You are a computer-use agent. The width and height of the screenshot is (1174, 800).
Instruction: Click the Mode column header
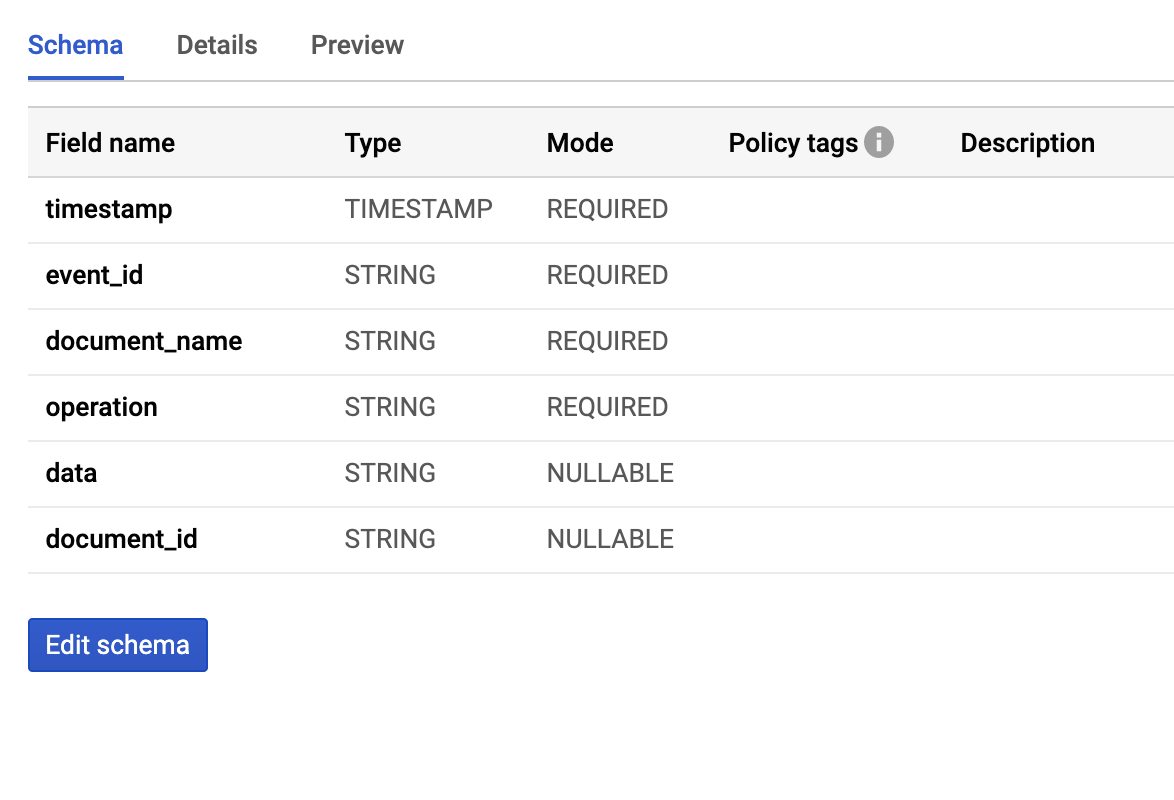tap(580, 142)
